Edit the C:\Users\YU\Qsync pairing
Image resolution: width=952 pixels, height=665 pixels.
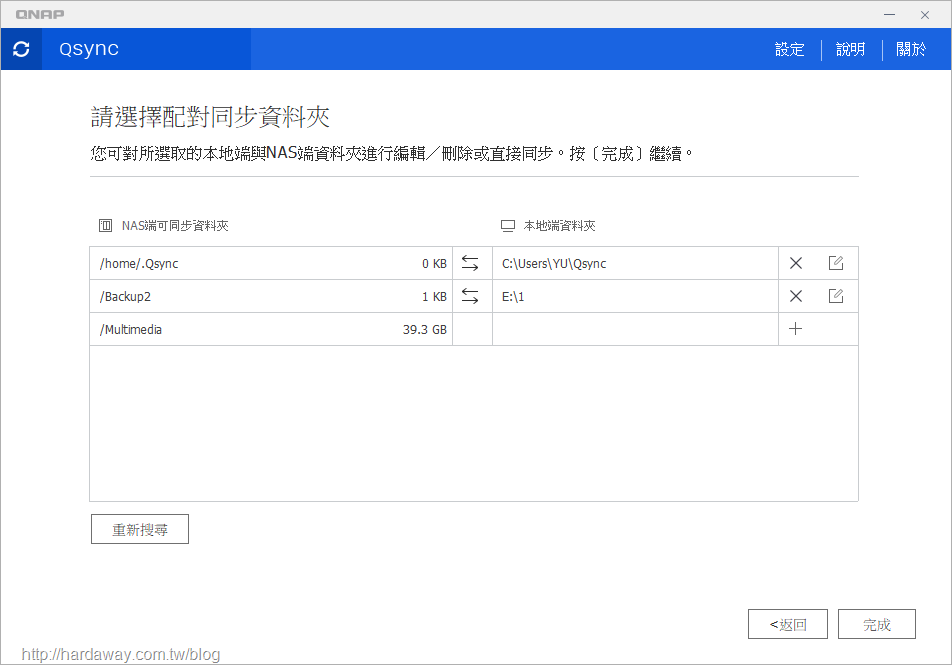pyautogui.click(x=836, y=263)
